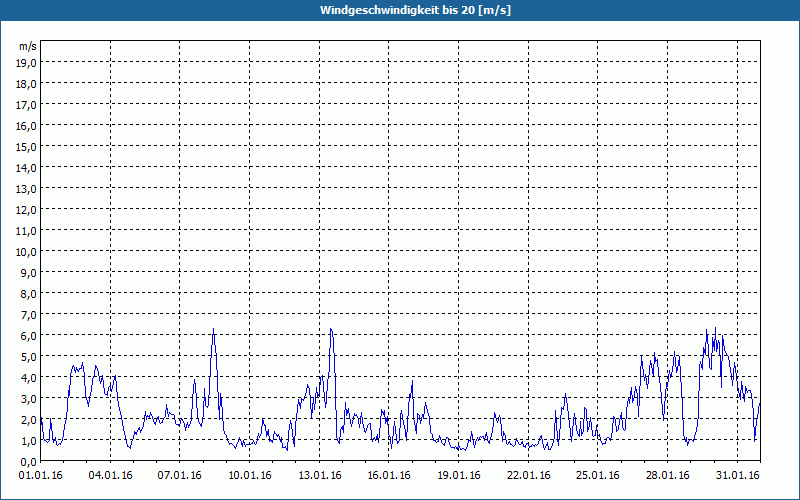Select the date label '28.01.16'
Viewport: 800px width, 500px height.
coord(667,476)
